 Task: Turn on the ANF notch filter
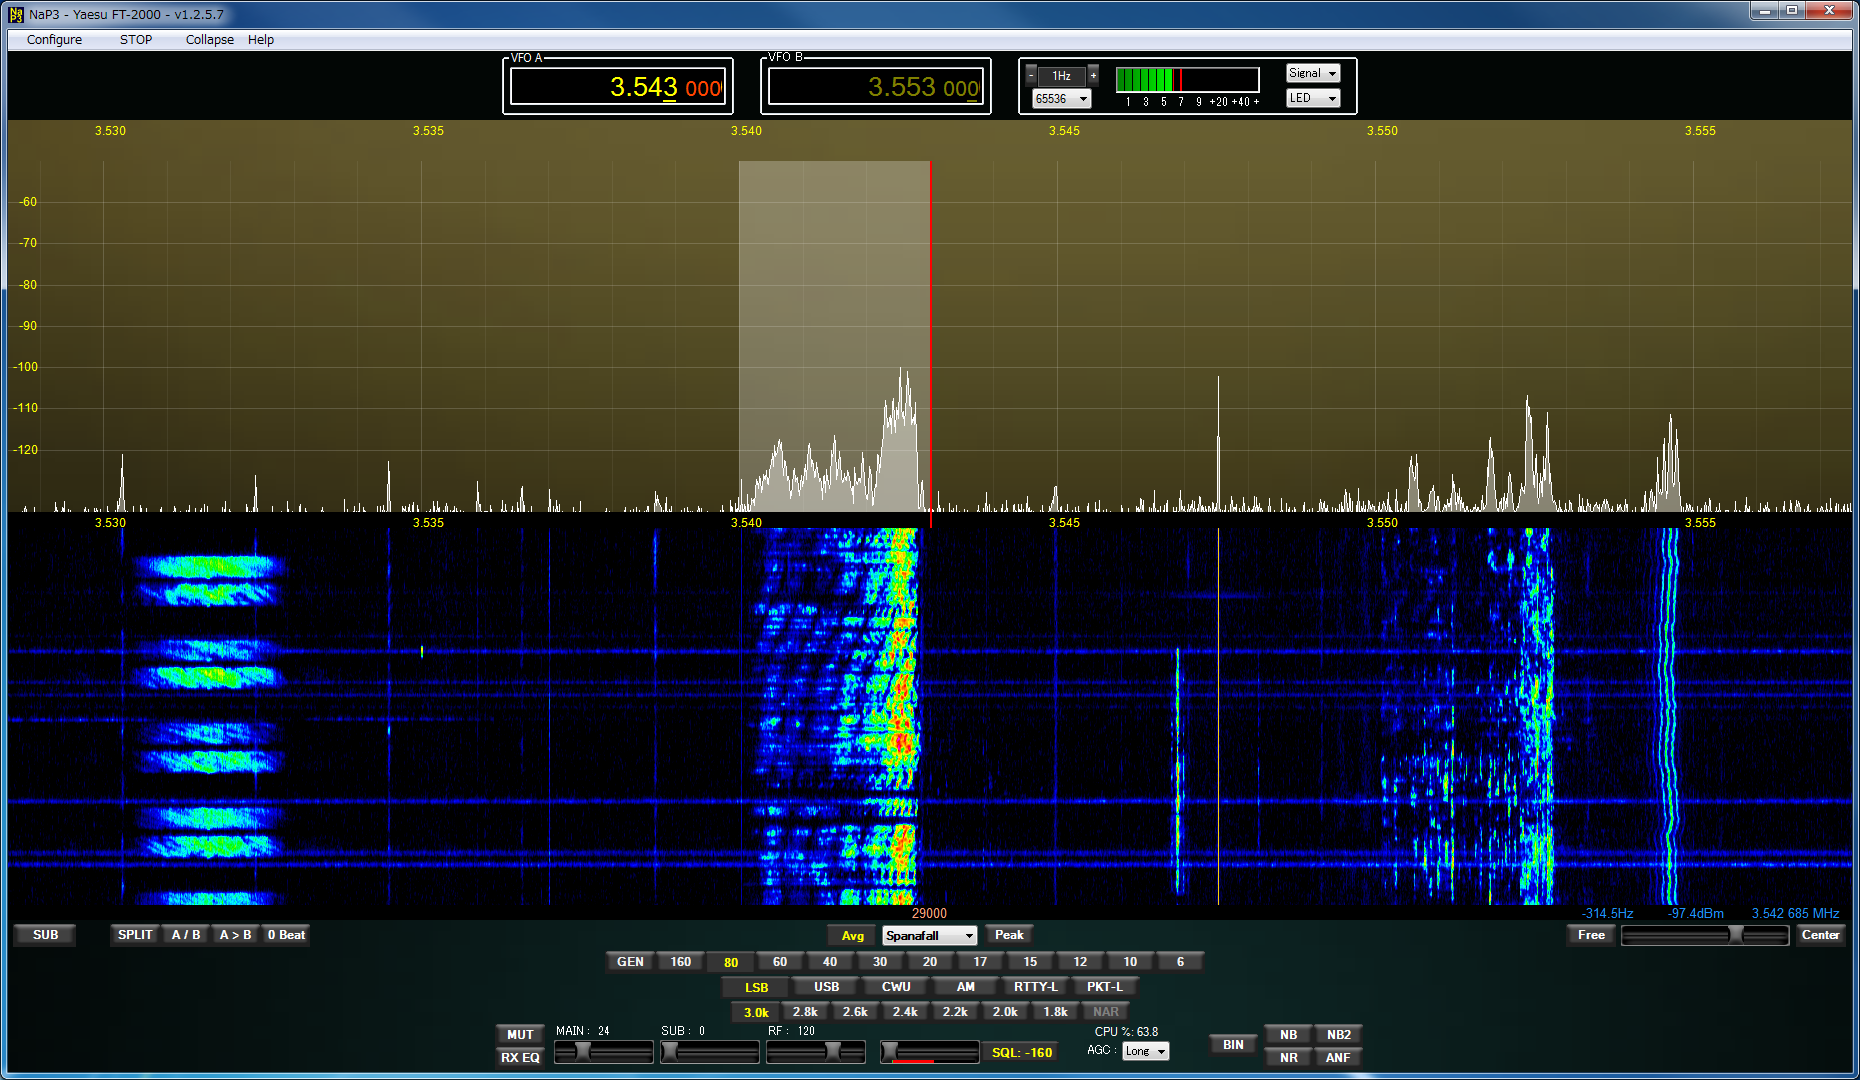(x=1338, y=1057)
